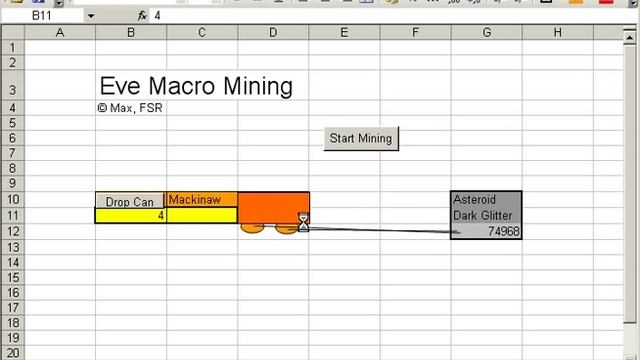
Task: Select column D header
Action: [x=273, y=32]
